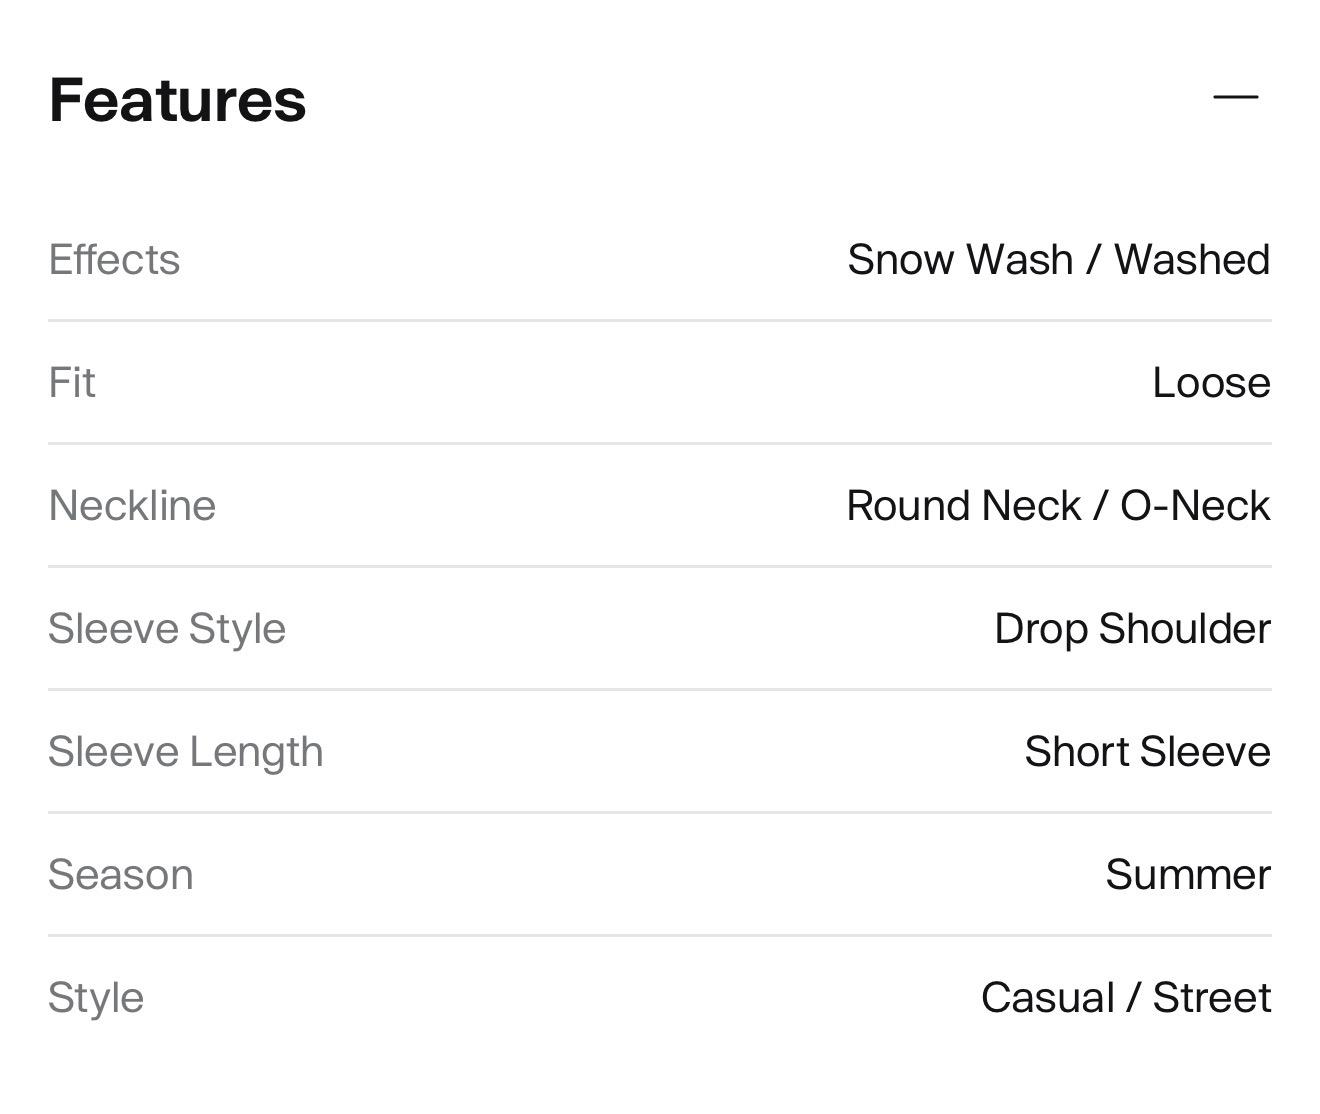Screen dimensions: 1320x1114
Task: Click the Features heading
Action: 177,100
